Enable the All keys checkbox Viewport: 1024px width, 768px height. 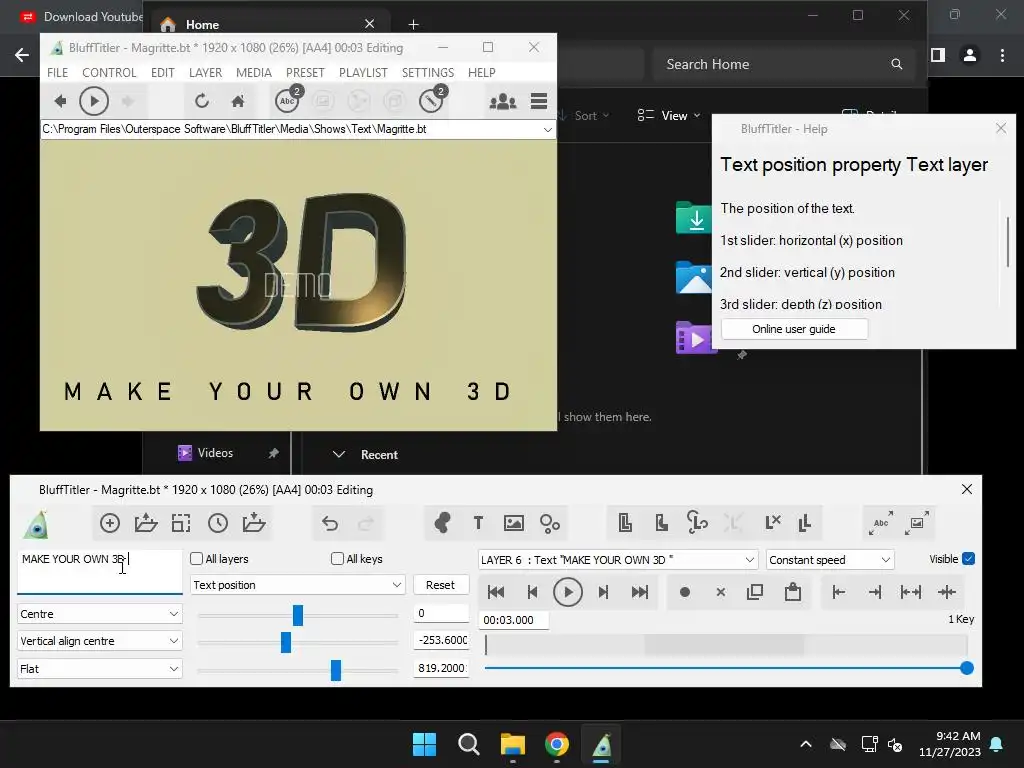[337, 559]
